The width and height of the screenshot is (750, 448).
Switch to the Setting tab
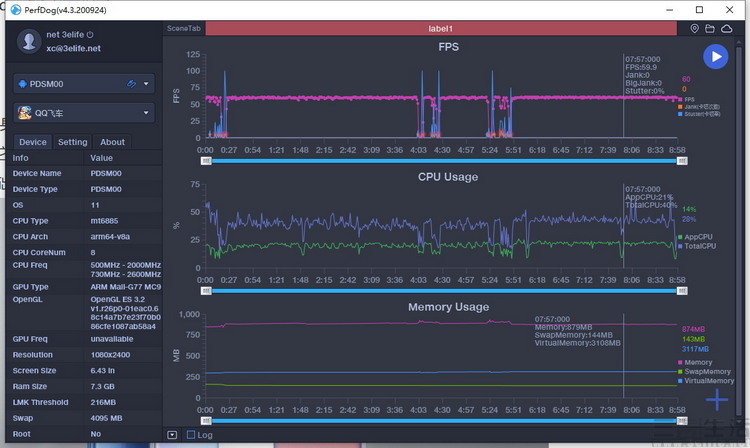click(72, 142)
